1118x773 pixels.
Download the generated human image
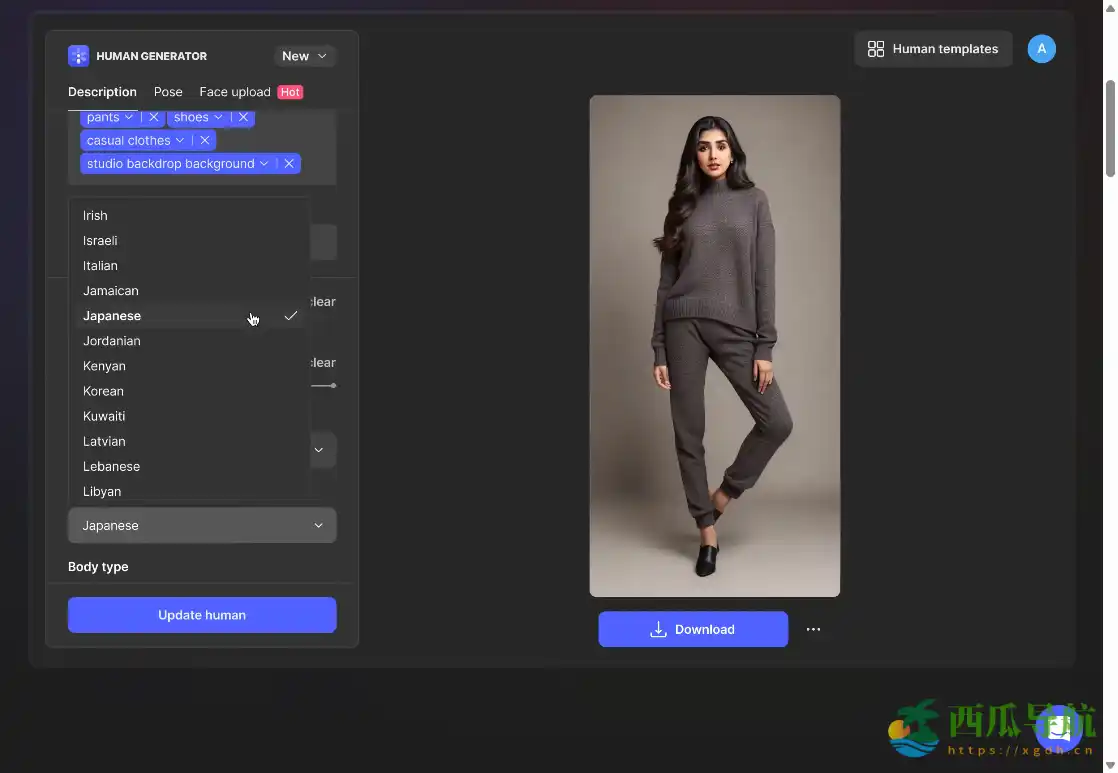click(x=693, y=629)
